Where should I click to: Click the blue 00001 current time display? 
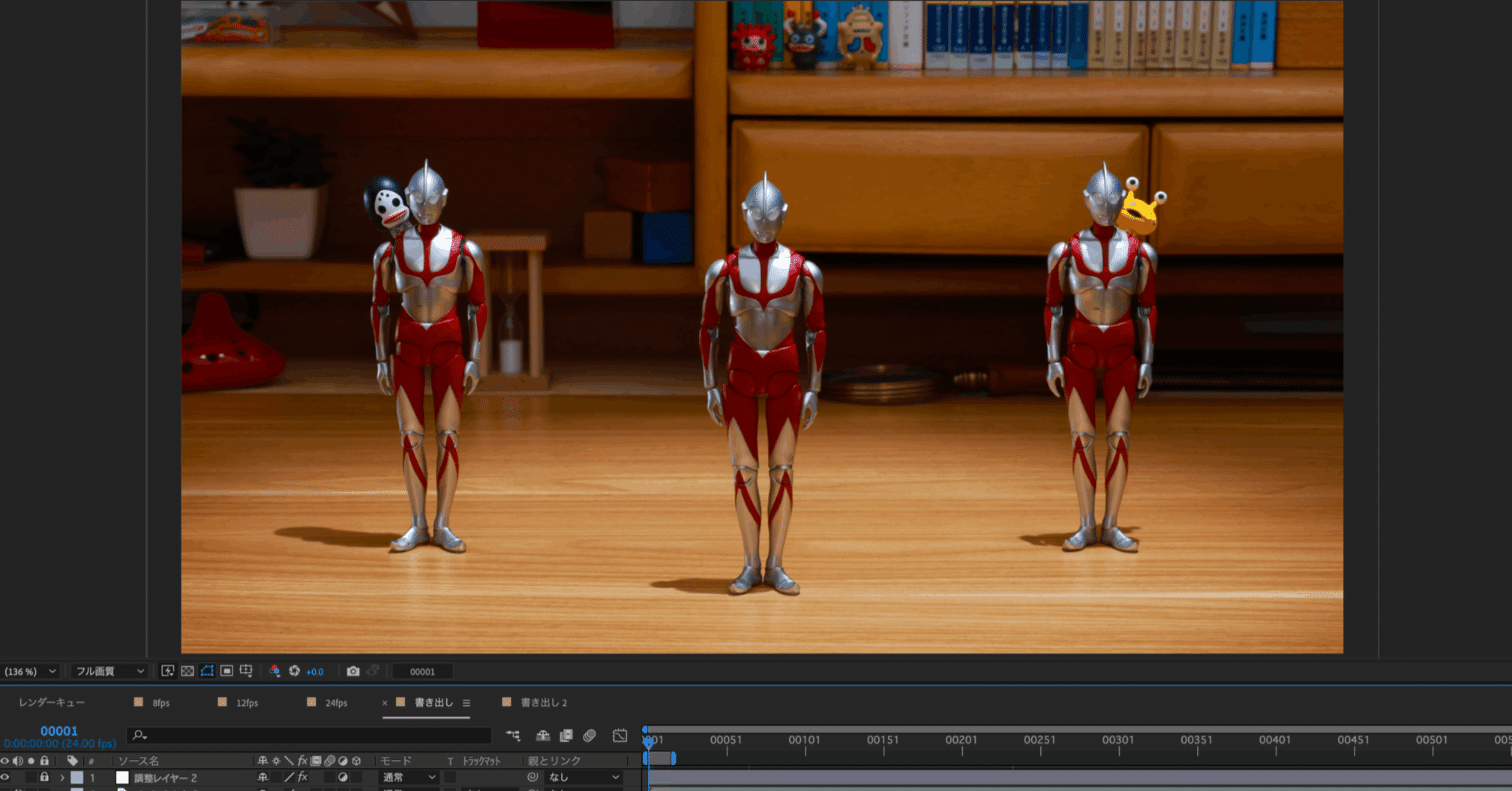(x=59, y=731)
